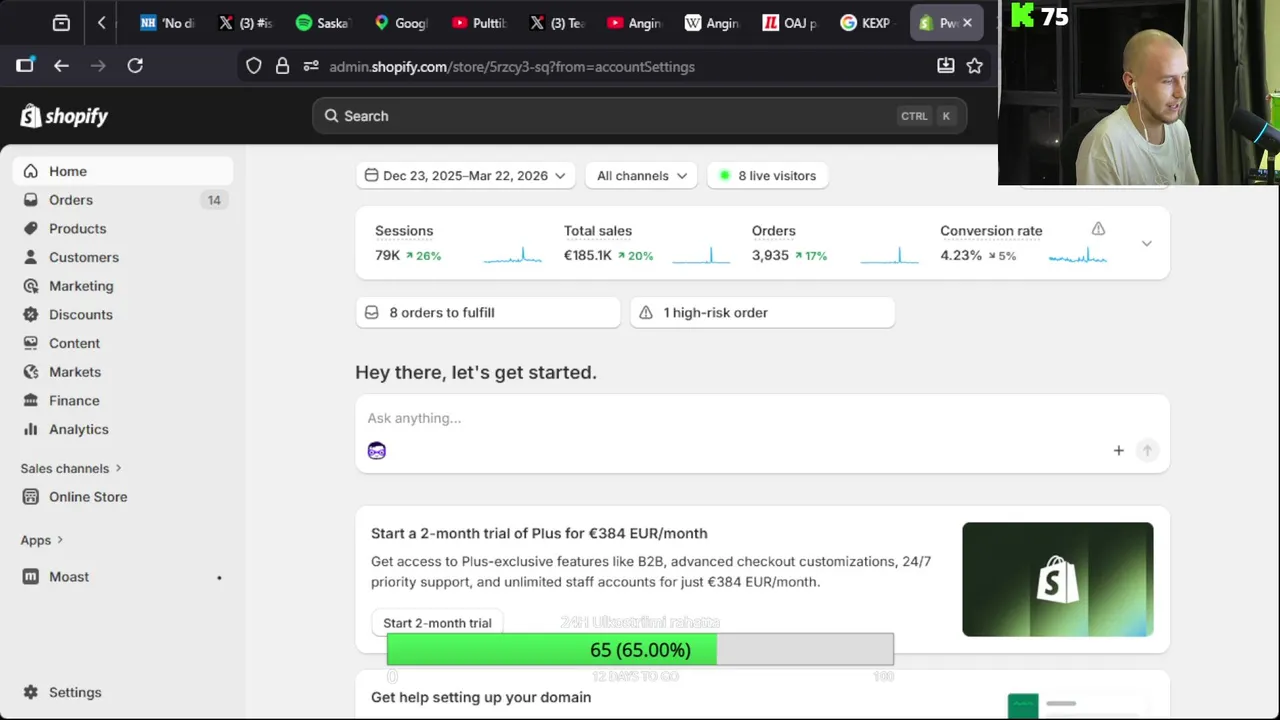Select Home in the sidebar

click(x=122, y=171)
